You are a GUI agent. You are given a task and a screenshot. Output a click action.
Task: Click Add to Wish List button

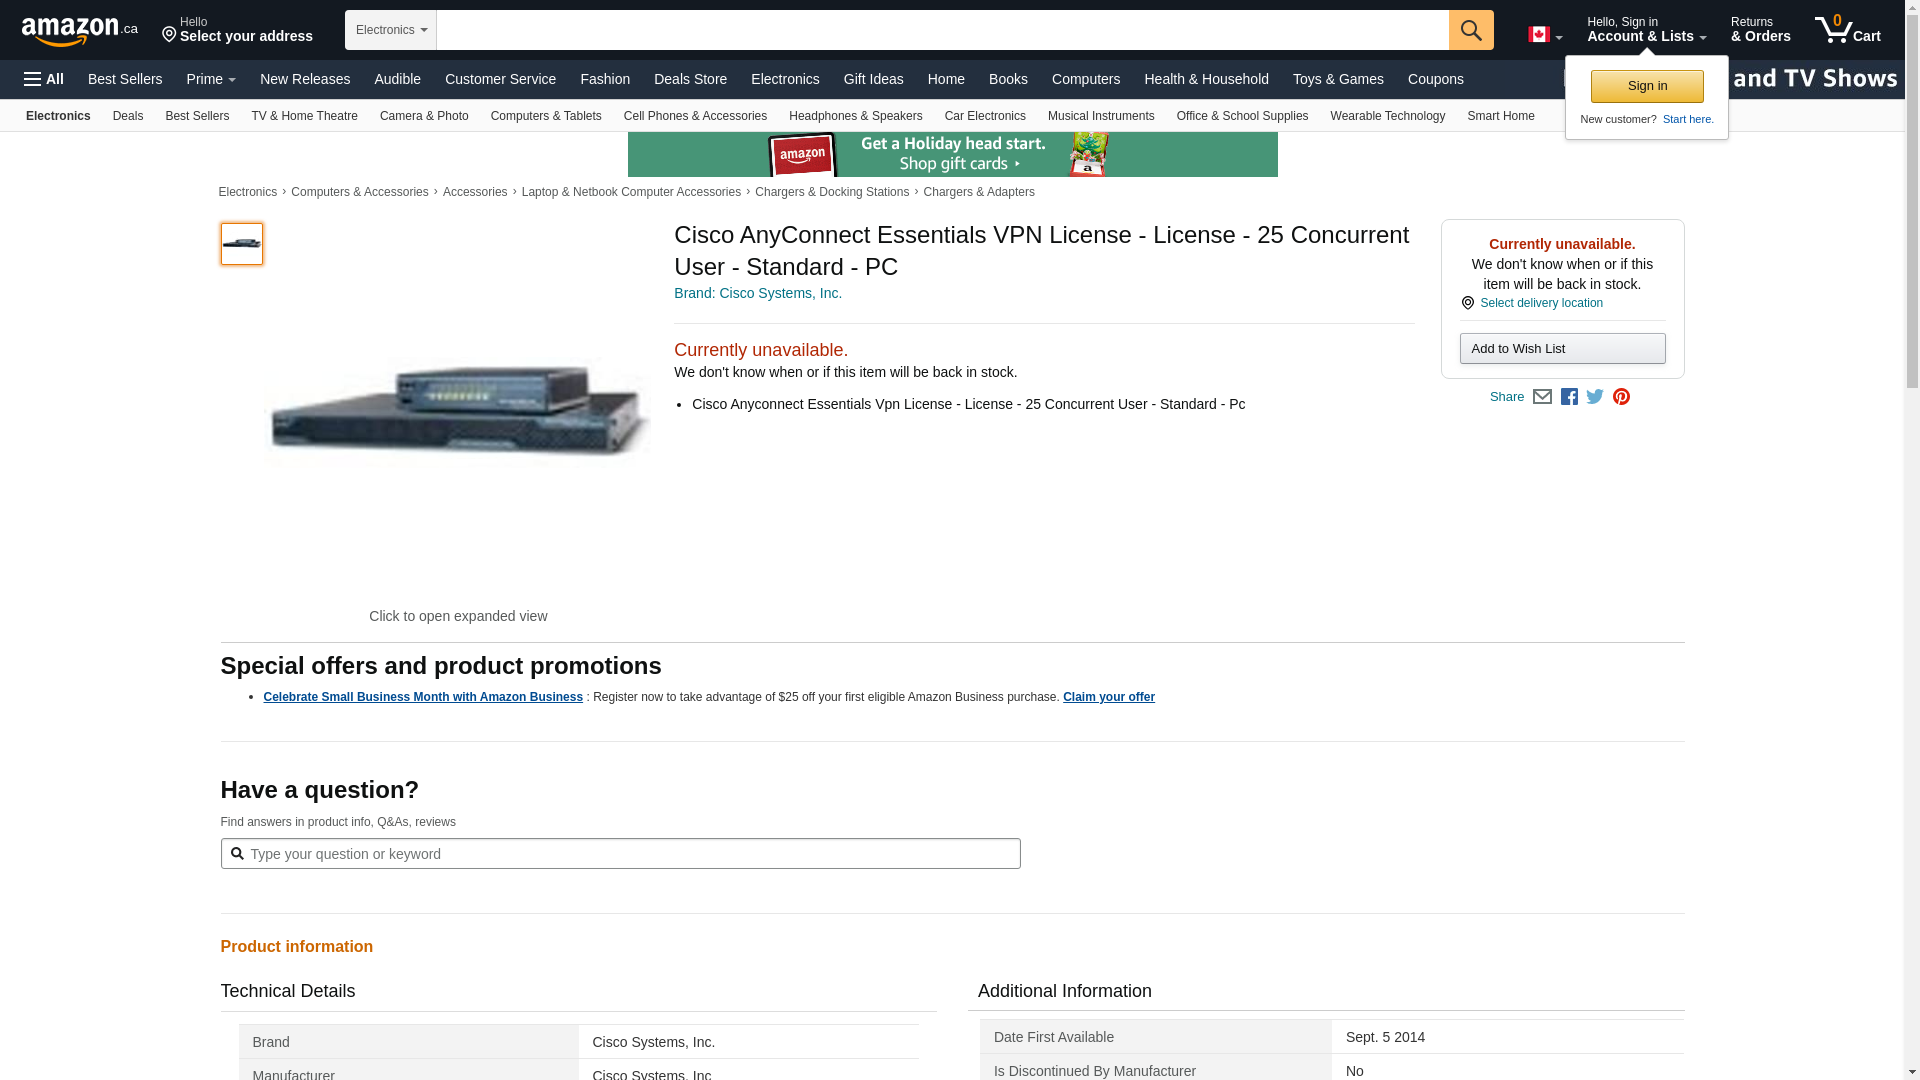click(1562, 349)
